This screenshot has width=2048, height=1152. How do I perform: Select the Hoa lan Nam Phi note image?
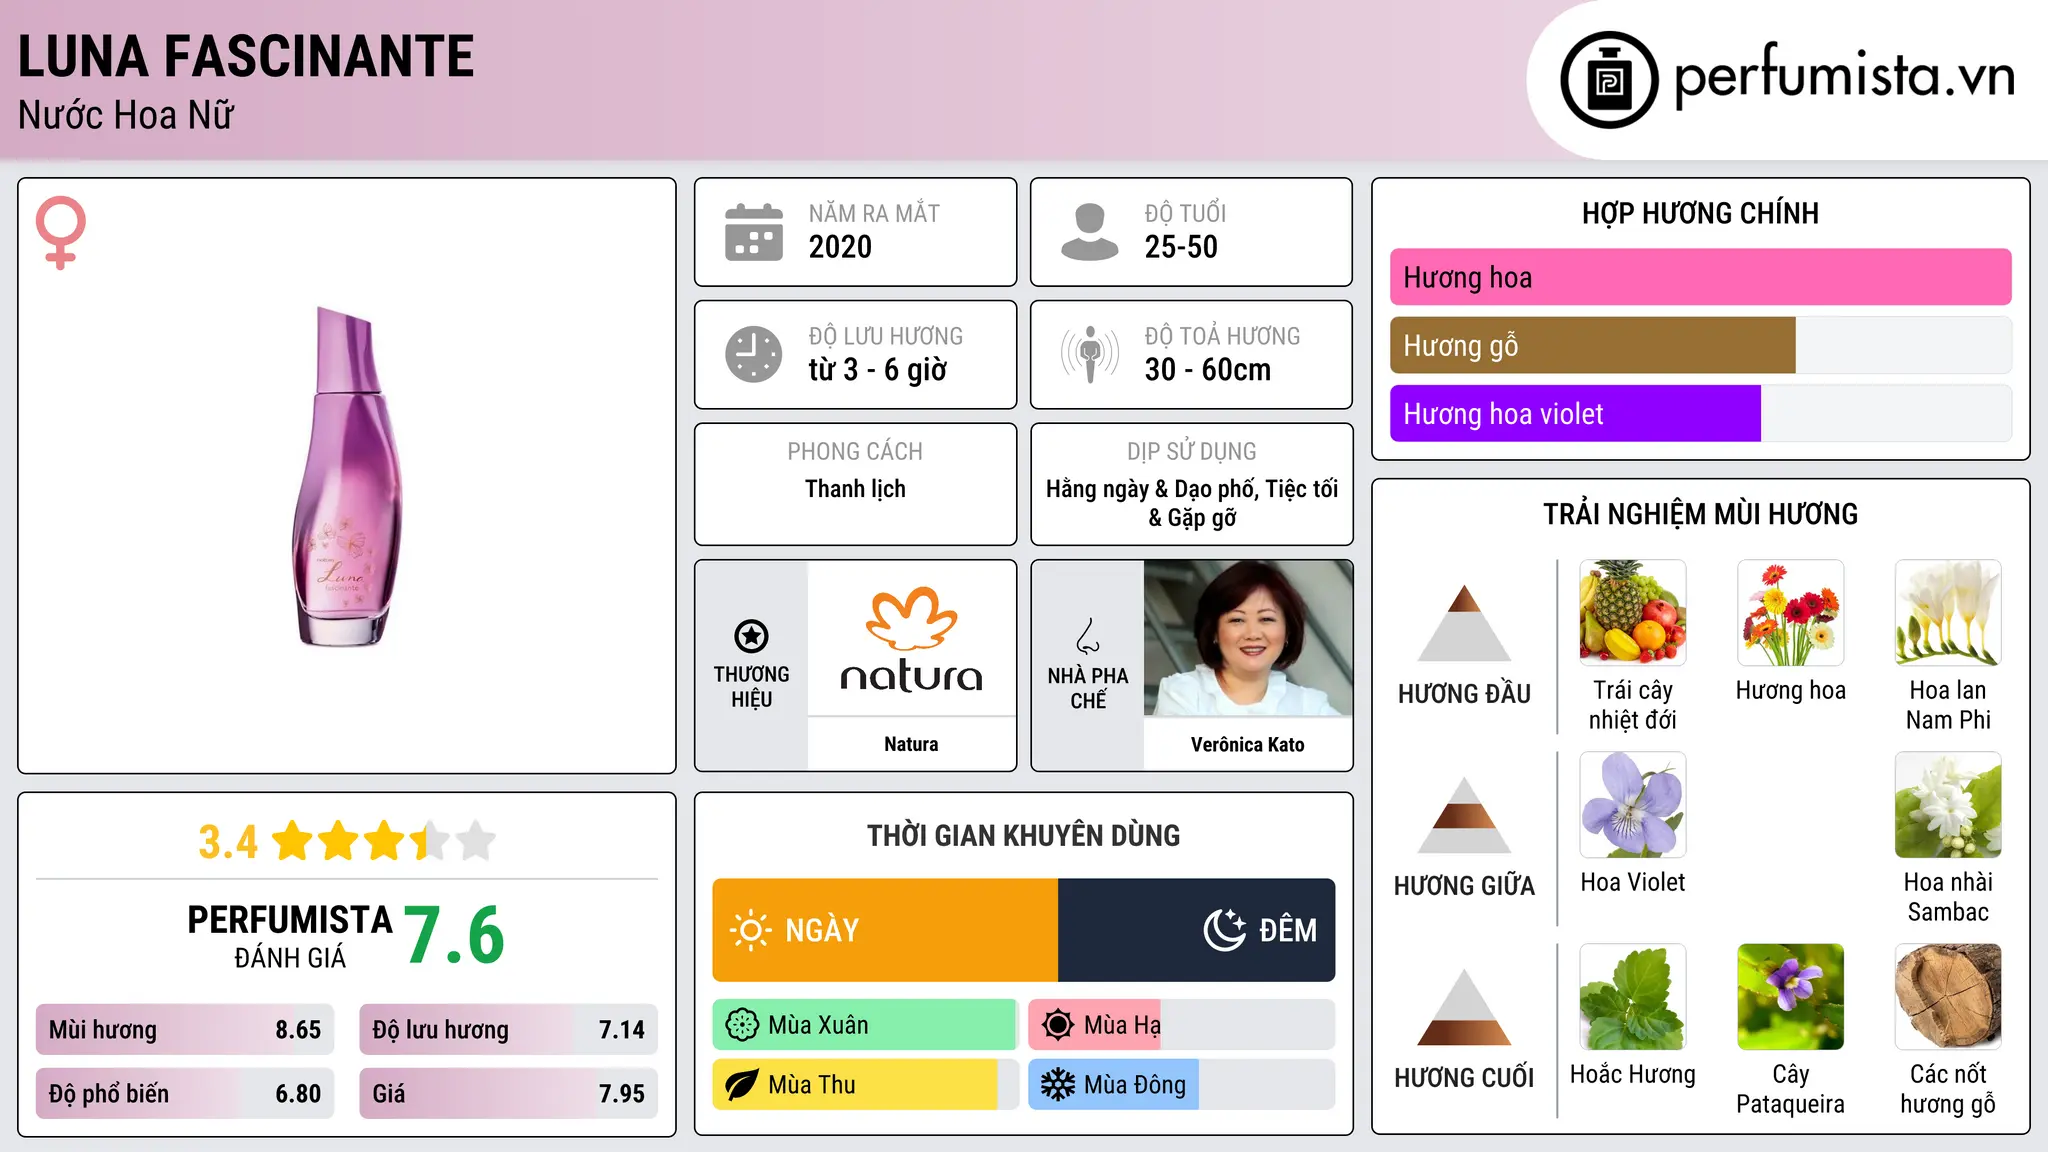pyautogui.click(x=1948, y=612)
